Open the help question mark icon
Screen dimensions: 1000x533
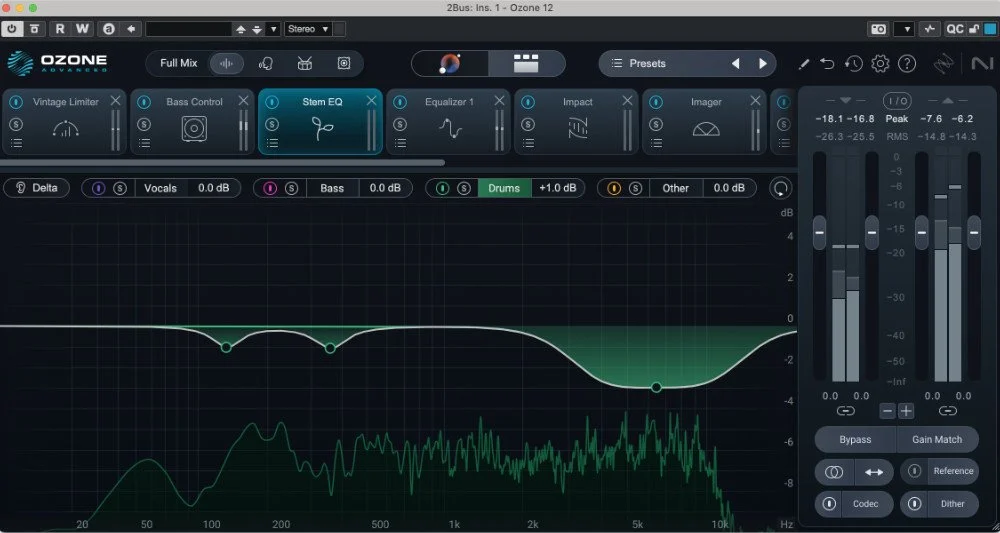coord(907,64)
